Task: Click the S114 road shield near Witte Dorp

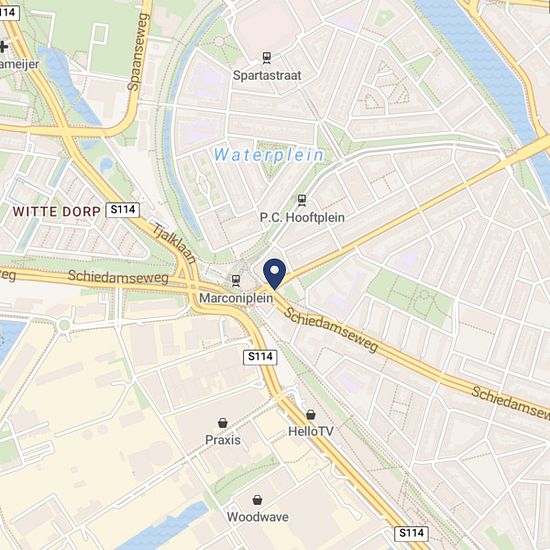Action: [x=123, y=210]
